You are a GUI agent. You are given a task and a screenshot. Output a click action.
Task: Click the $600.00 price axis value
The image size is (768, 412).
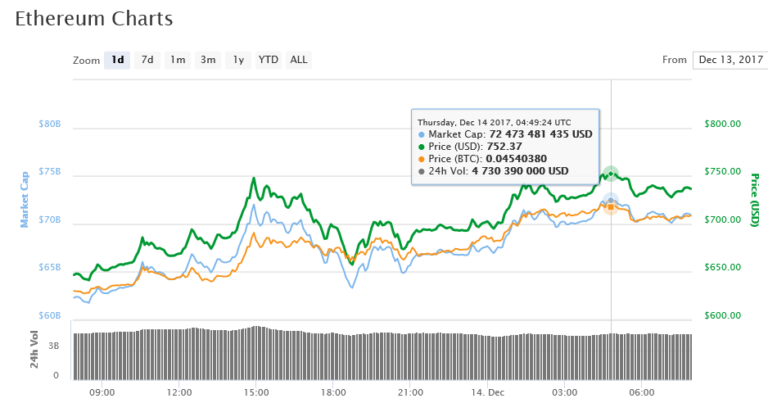[x=722, y=315]
